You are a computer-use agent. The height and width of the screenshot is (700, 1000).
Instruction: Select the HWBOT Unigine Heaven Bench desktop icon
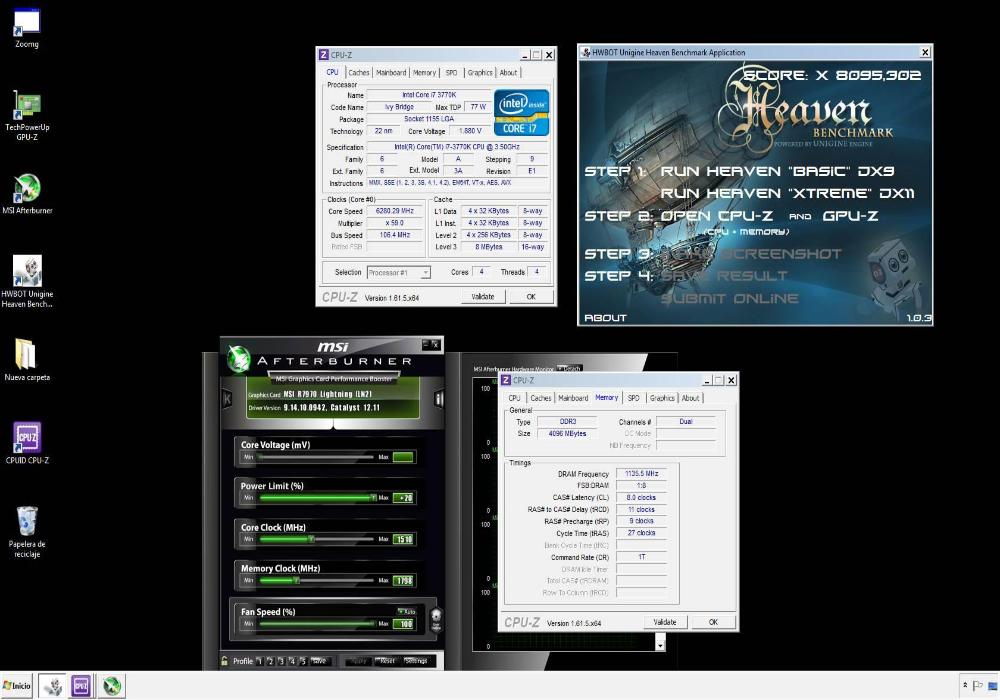[27, 281]
